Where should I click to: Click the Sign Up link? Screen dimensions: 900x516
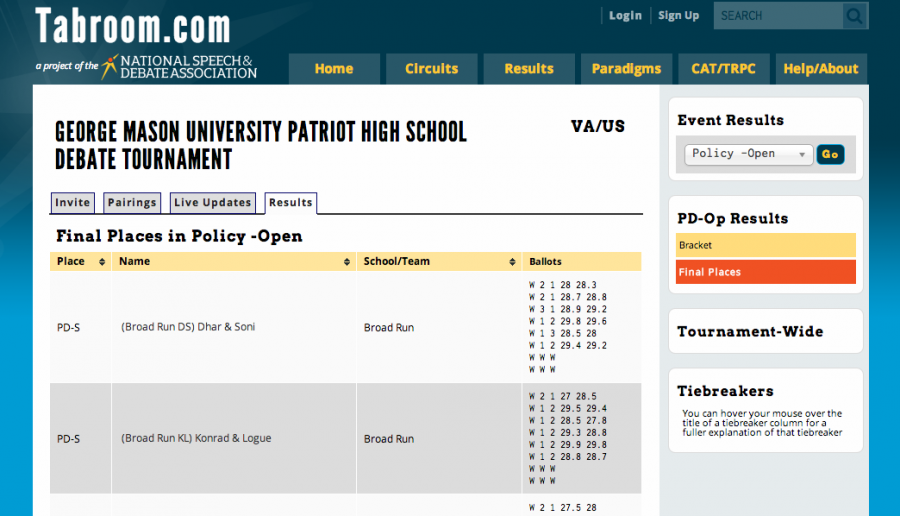click(x=678, y=15)
